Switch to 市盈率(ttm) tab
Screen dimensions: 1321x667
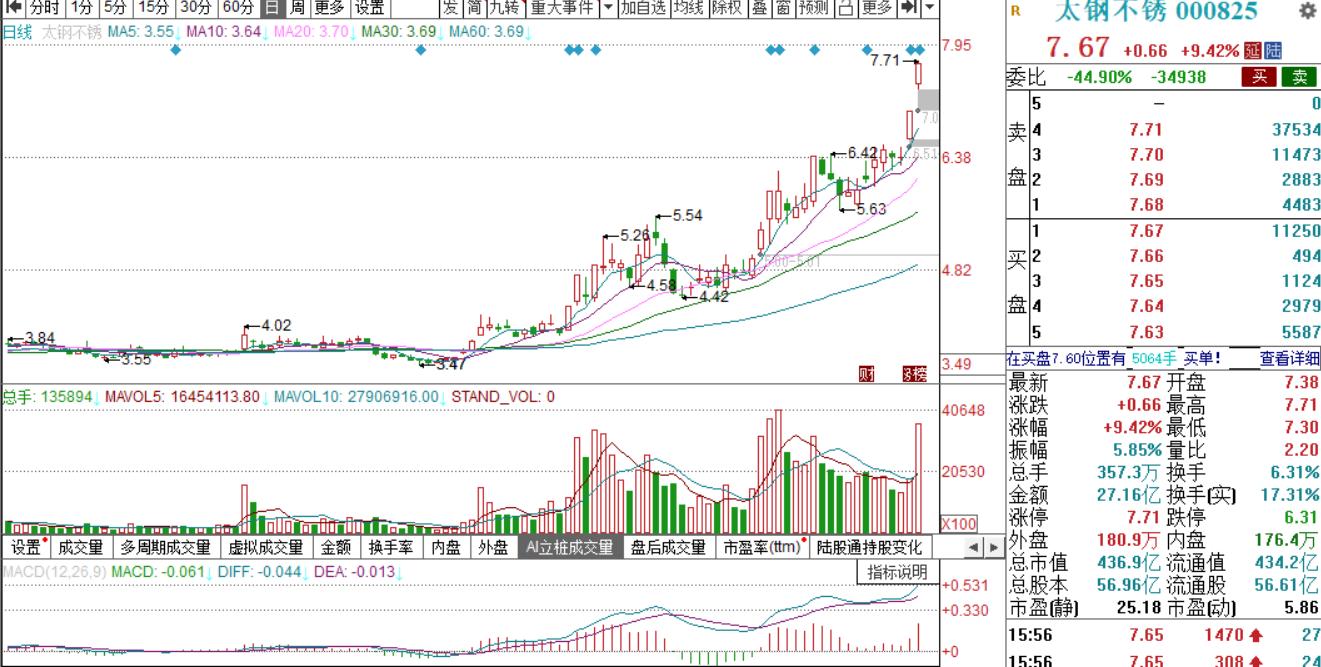coord(763,547)
